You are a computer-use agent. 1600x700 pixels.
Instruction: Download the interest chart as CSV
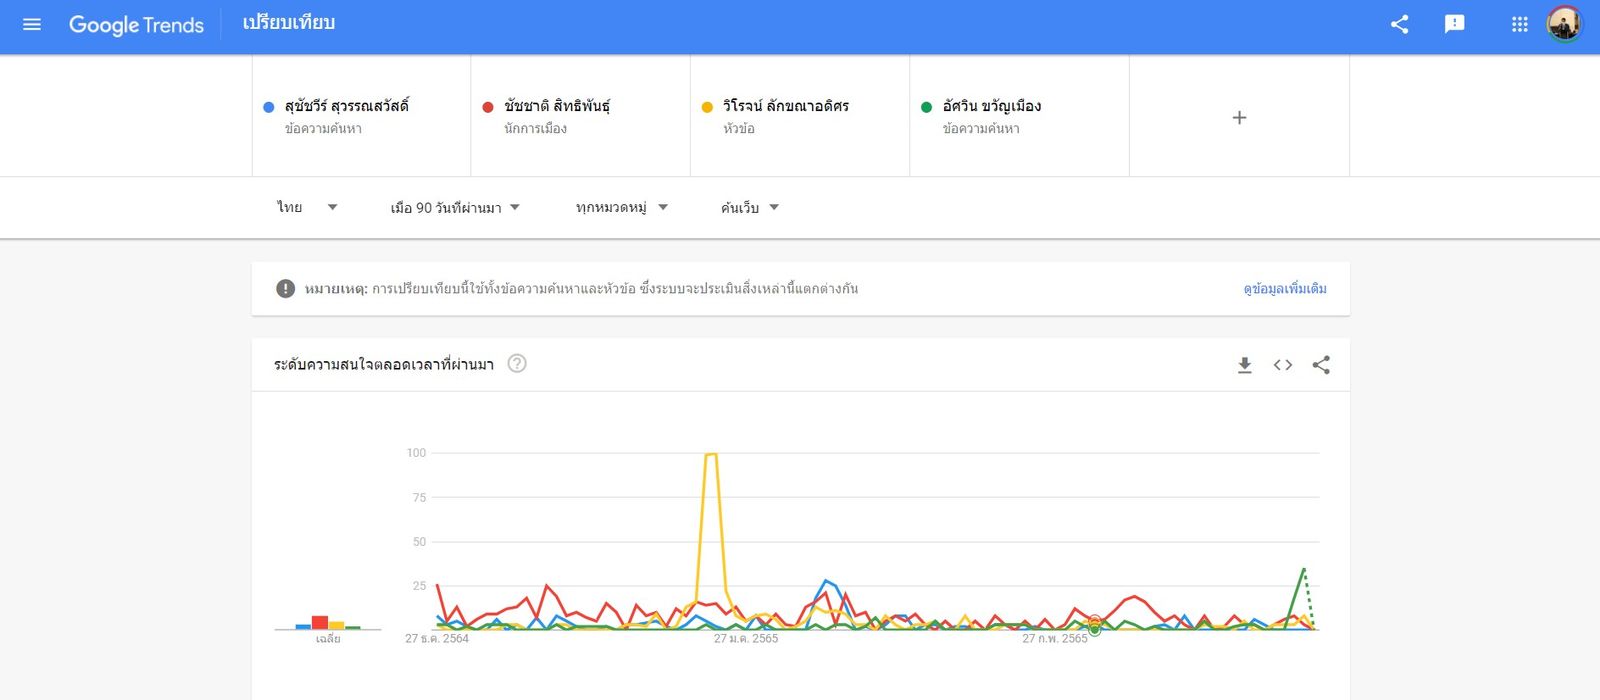[x=1244, y=365]
